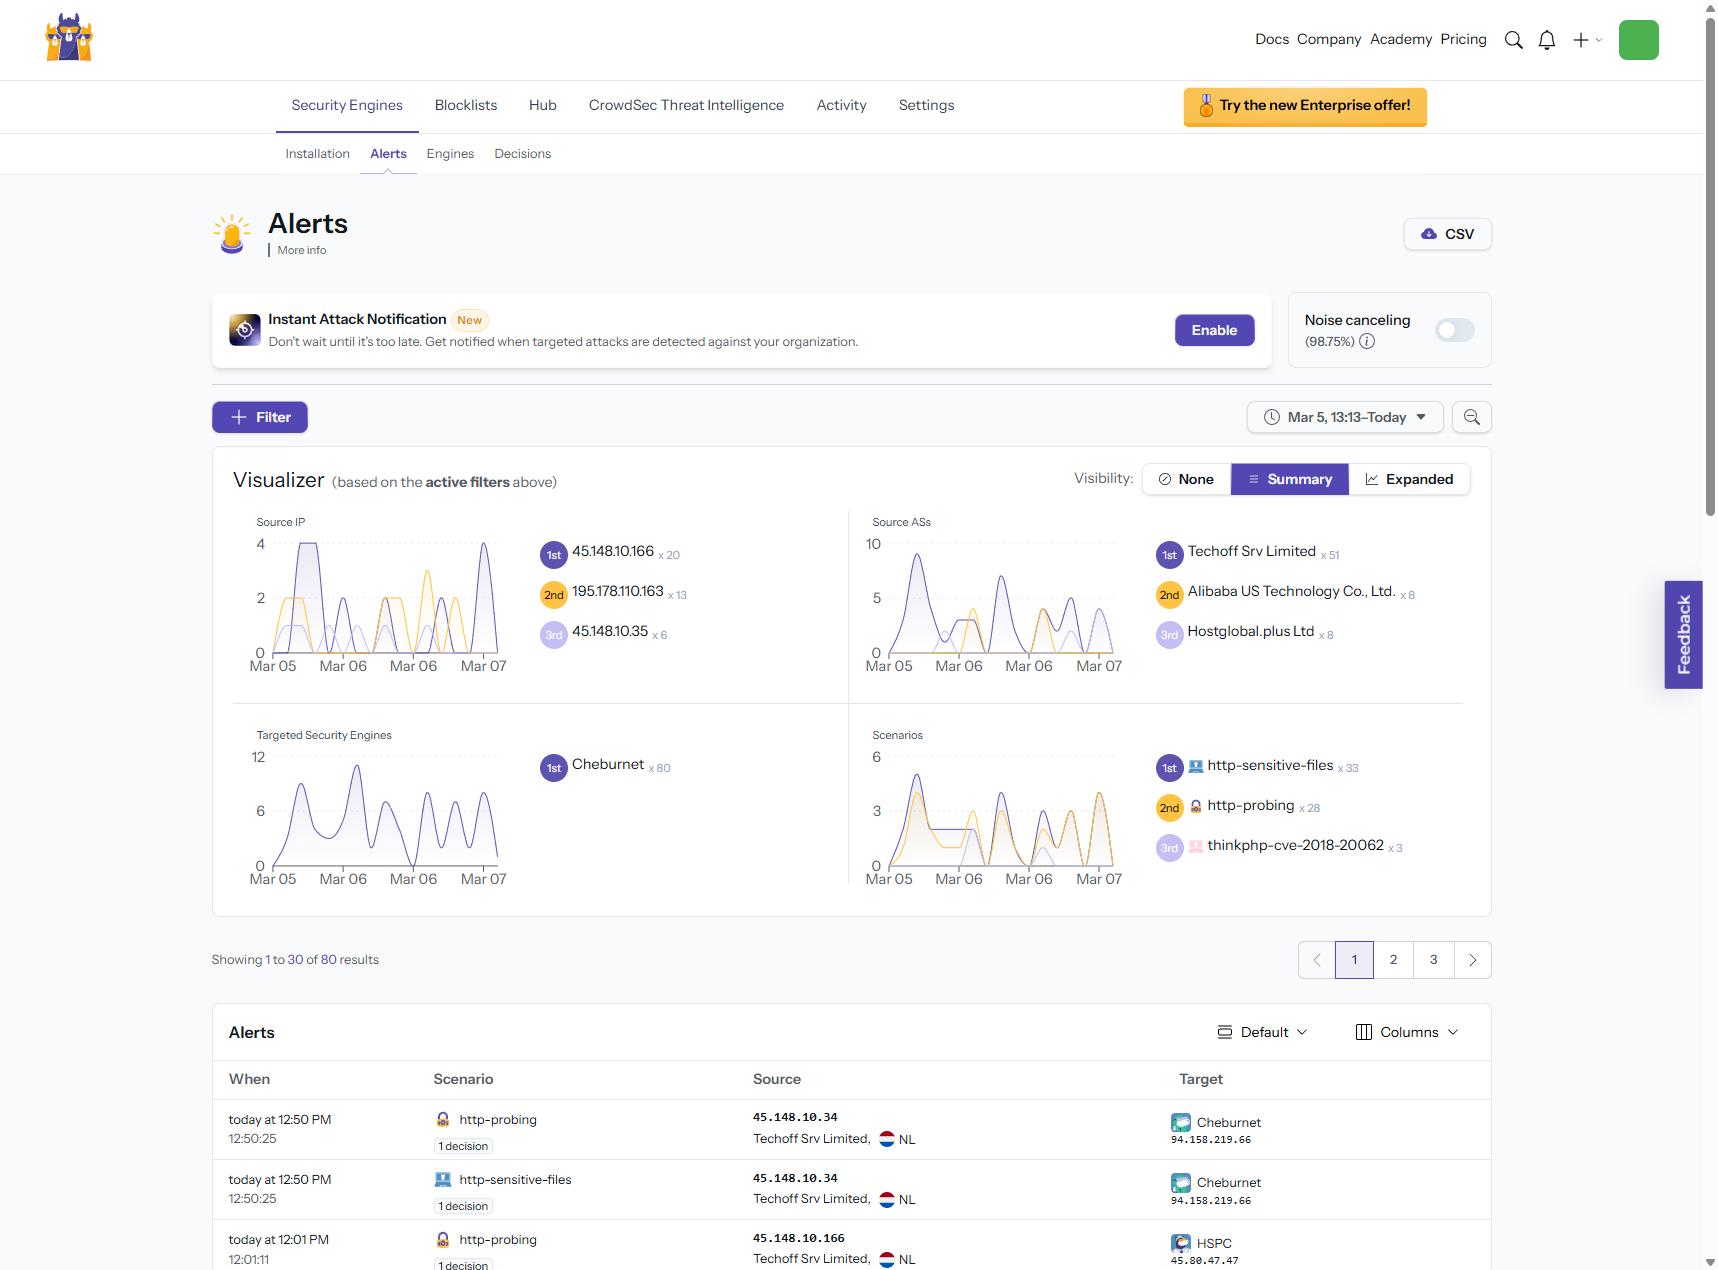1718x1270 pixels.
Task: Click the 1st rank badge for Techoff Srv Limited
Action: tap(1170, 555)
